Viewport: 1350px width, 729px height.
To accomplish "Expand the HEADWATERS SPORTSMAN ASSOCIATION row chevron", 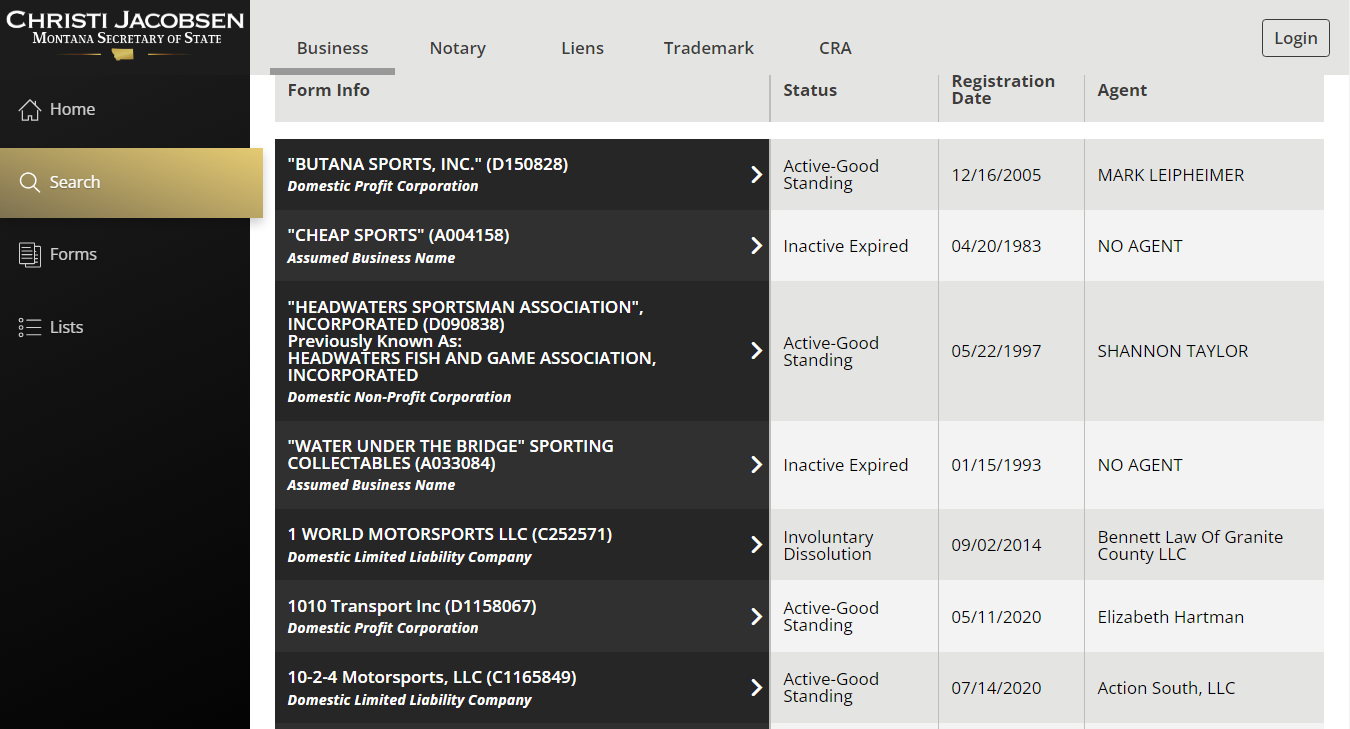I will click(x=757, y=351).
